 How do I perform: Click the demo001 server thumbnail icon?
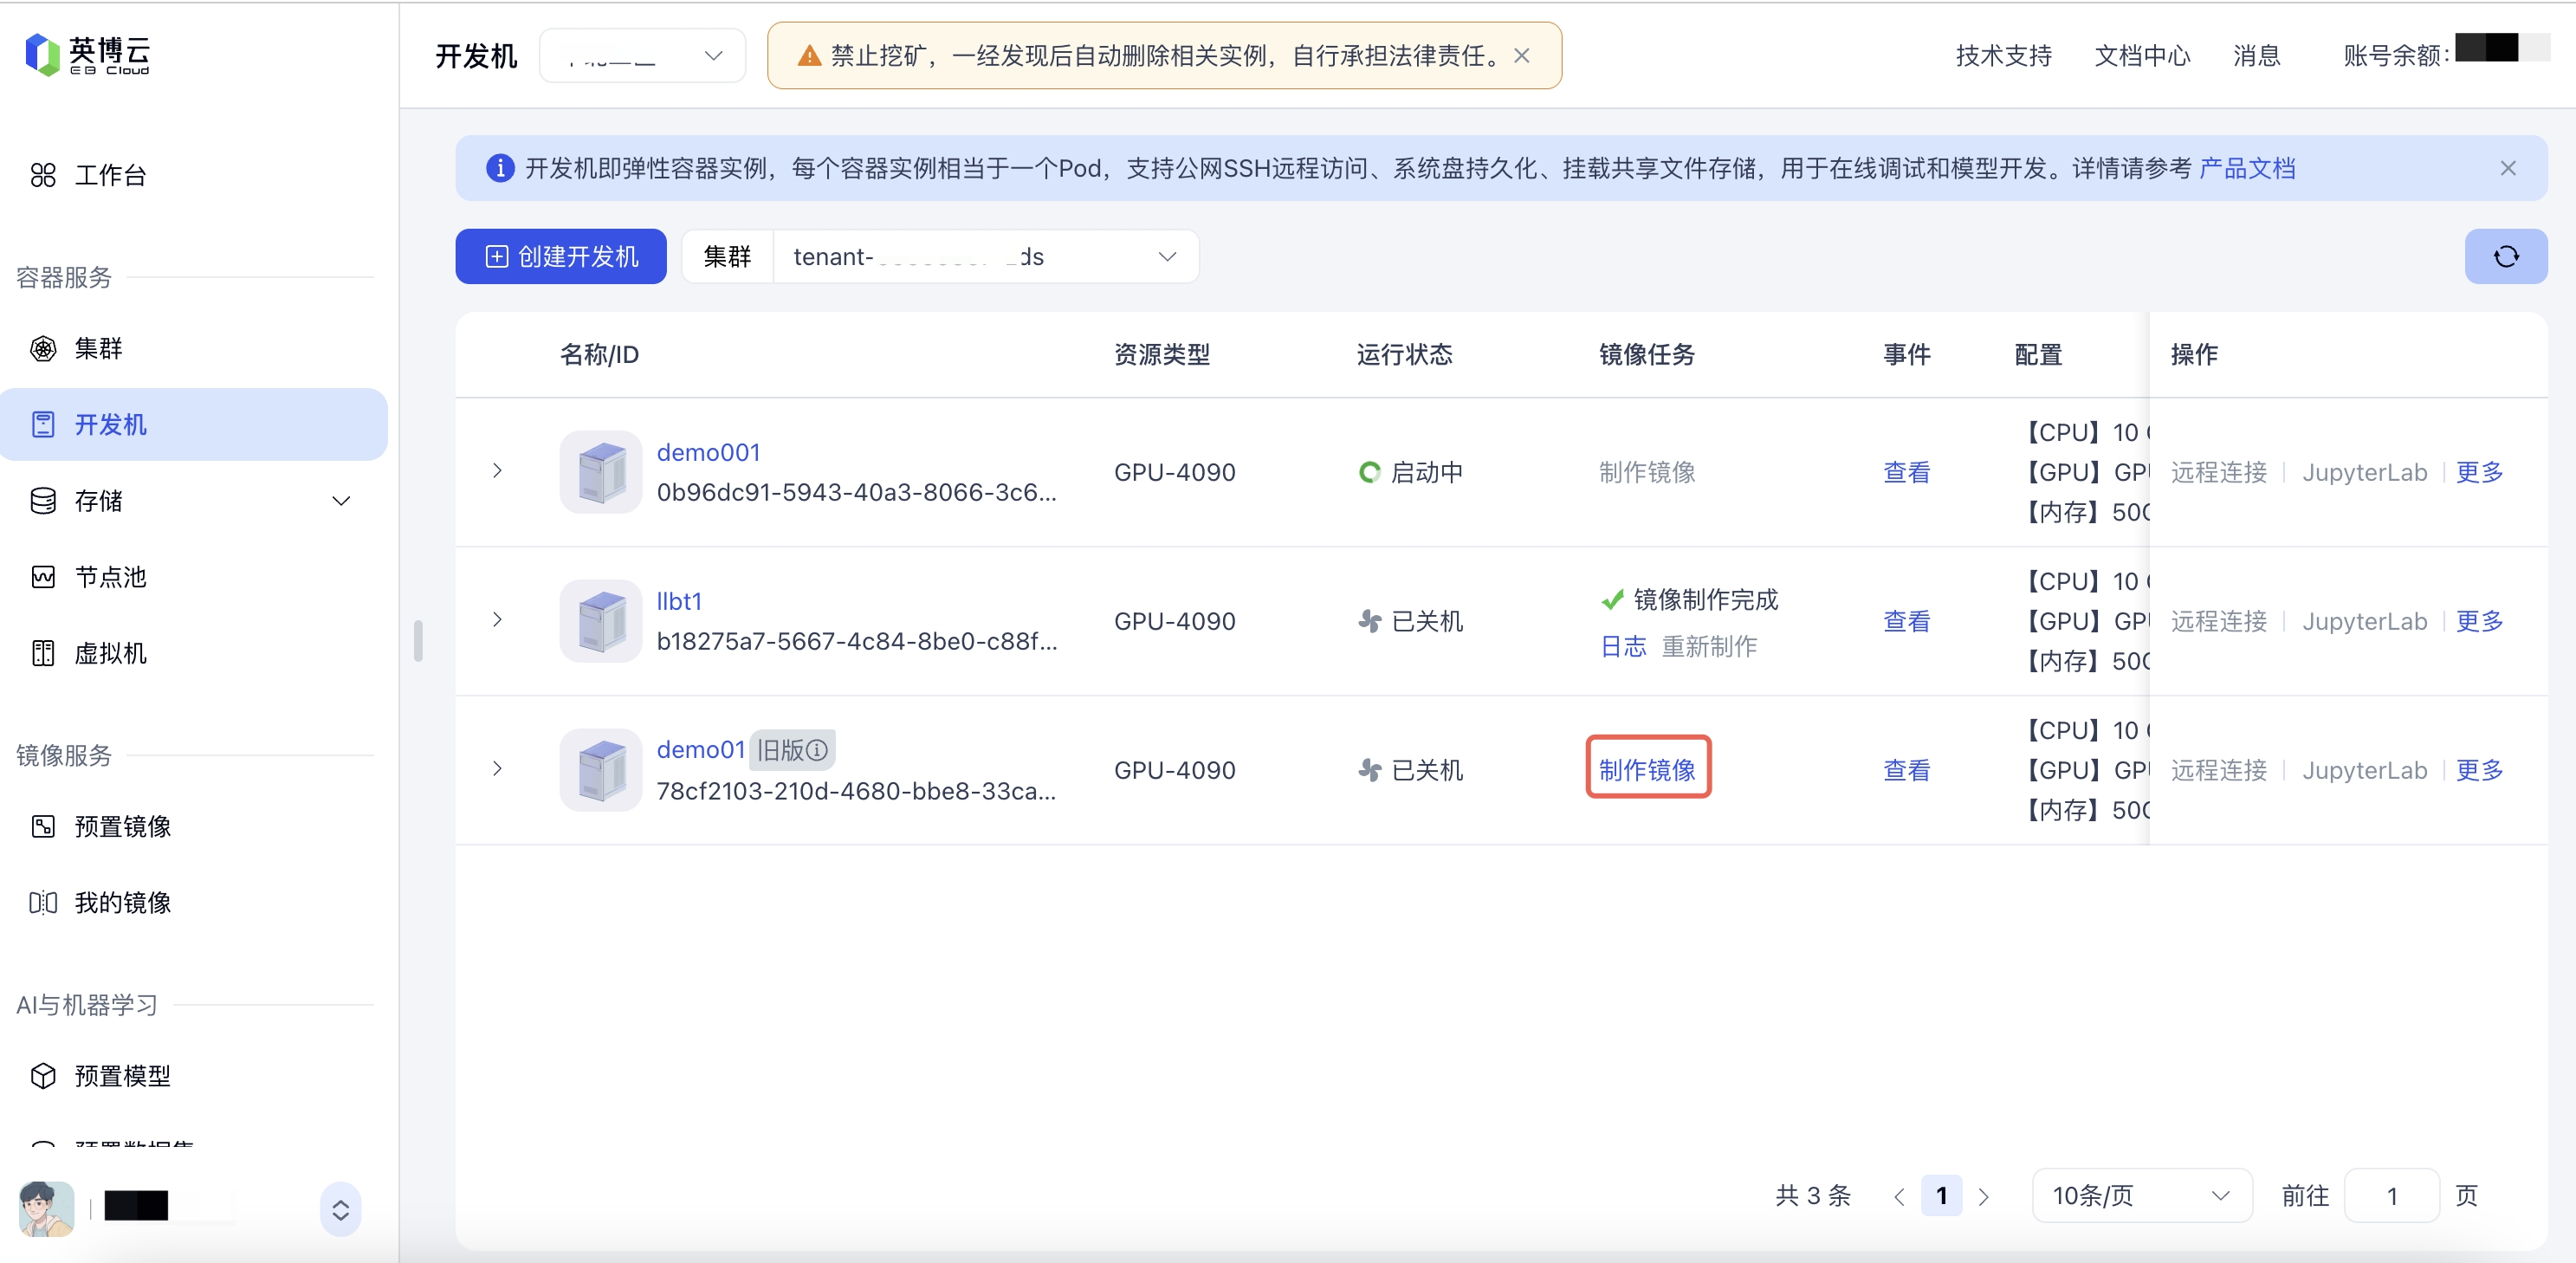[x=600, y=472]
